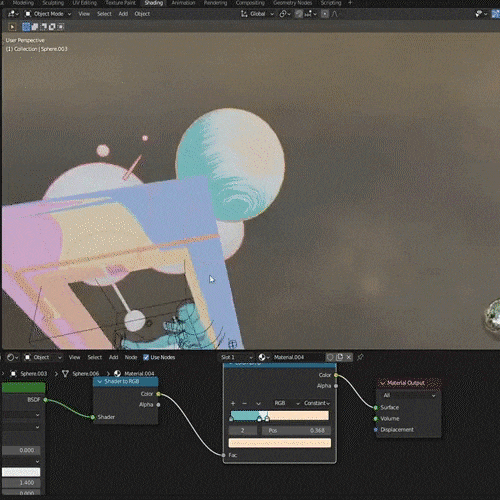Open the viewport View menu

tap(84, 14)
